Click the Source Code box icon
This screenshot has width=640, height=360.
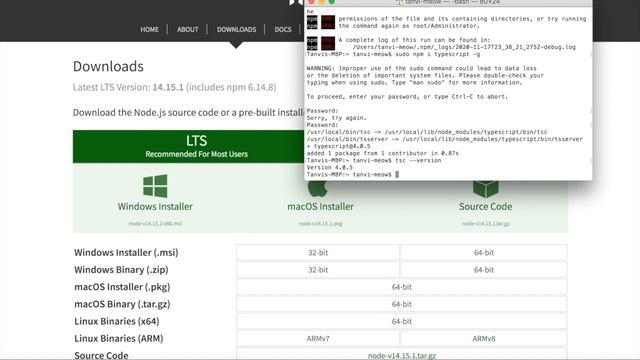tap(485, 189)
